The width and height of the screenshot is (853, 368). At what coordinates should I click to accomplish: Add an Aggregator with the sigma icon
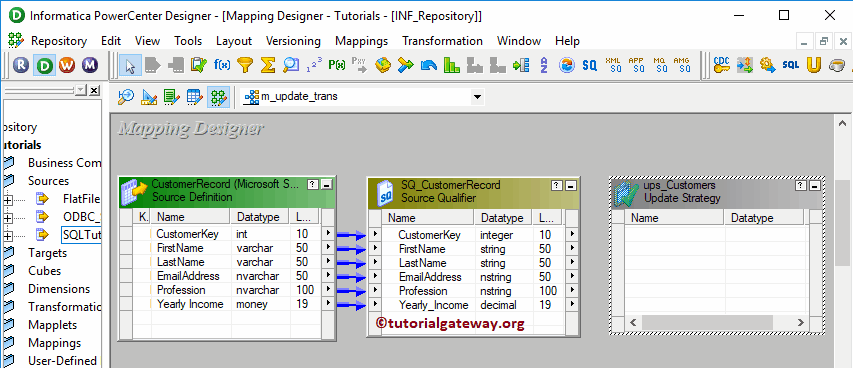pyautogui.click(x=268, y=65)
